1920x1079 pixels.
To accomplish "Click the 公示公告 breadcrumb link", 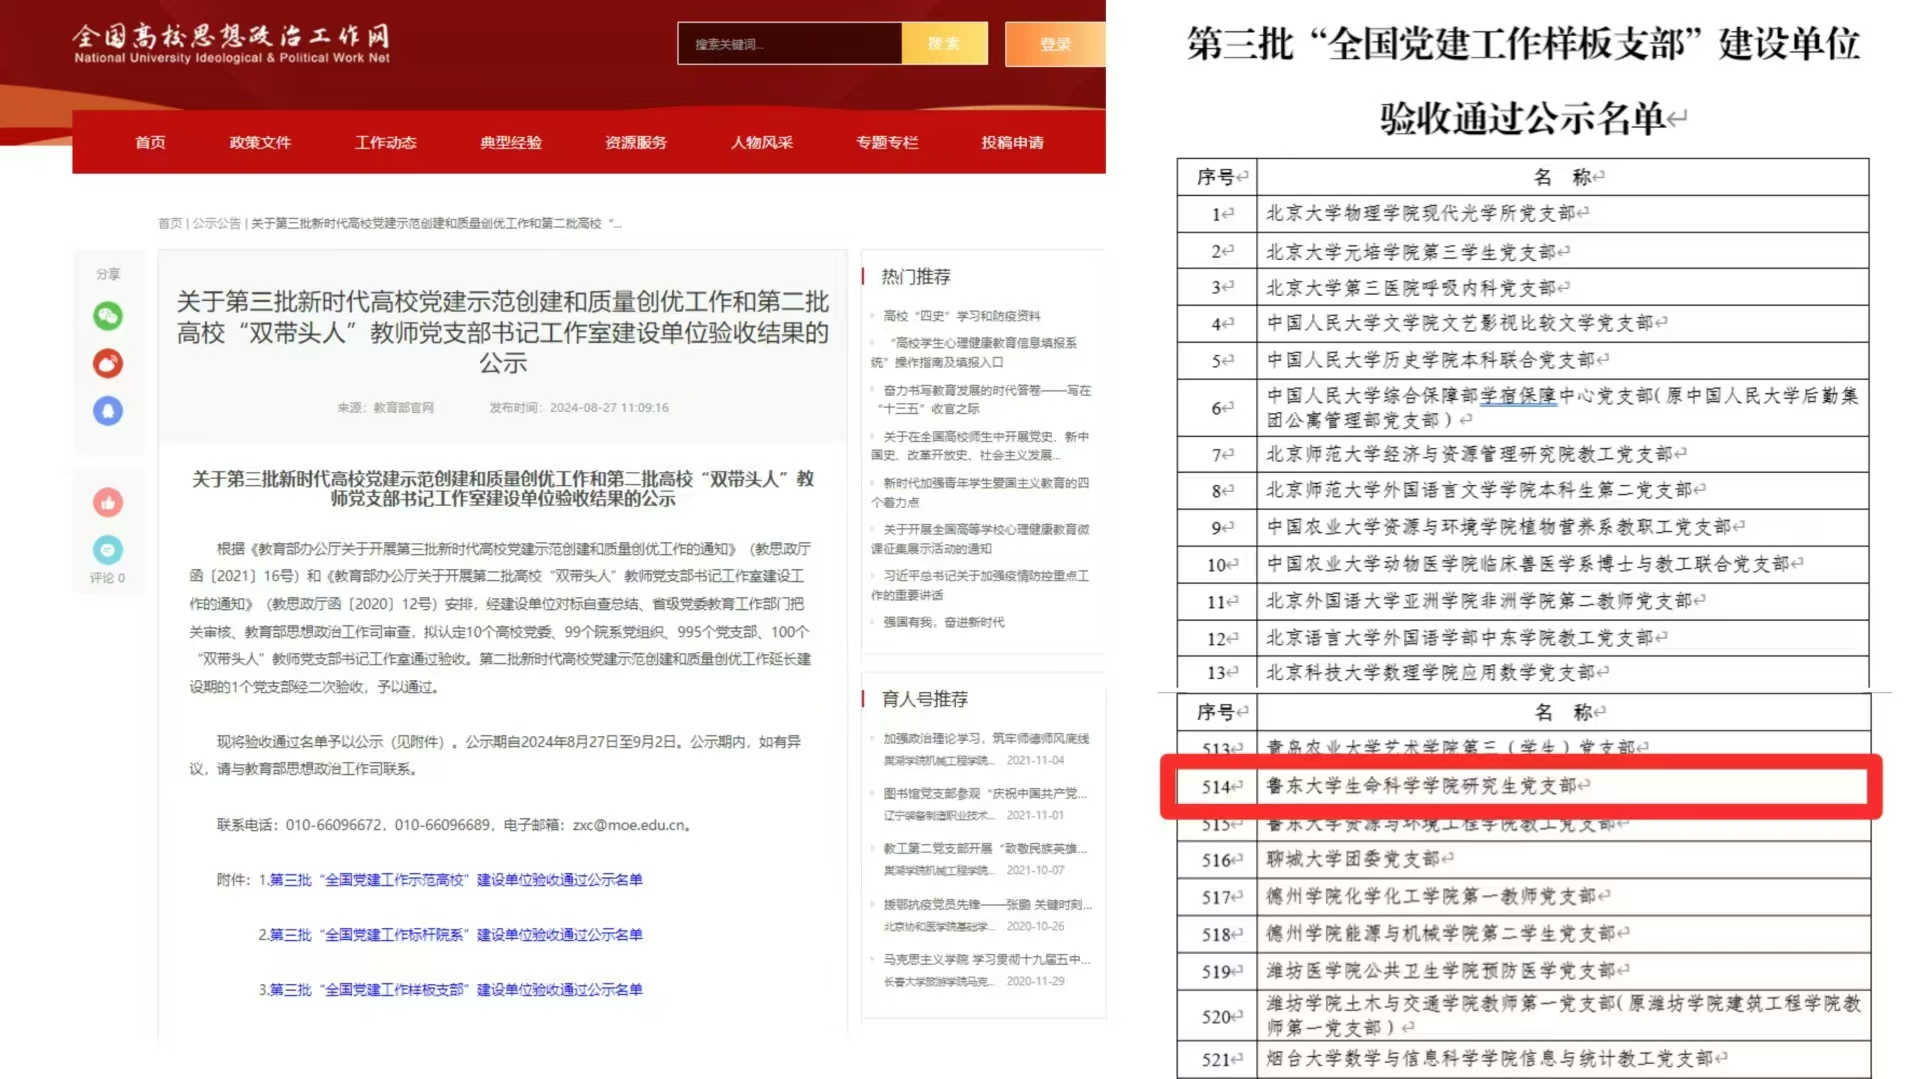I will point(216,223).
